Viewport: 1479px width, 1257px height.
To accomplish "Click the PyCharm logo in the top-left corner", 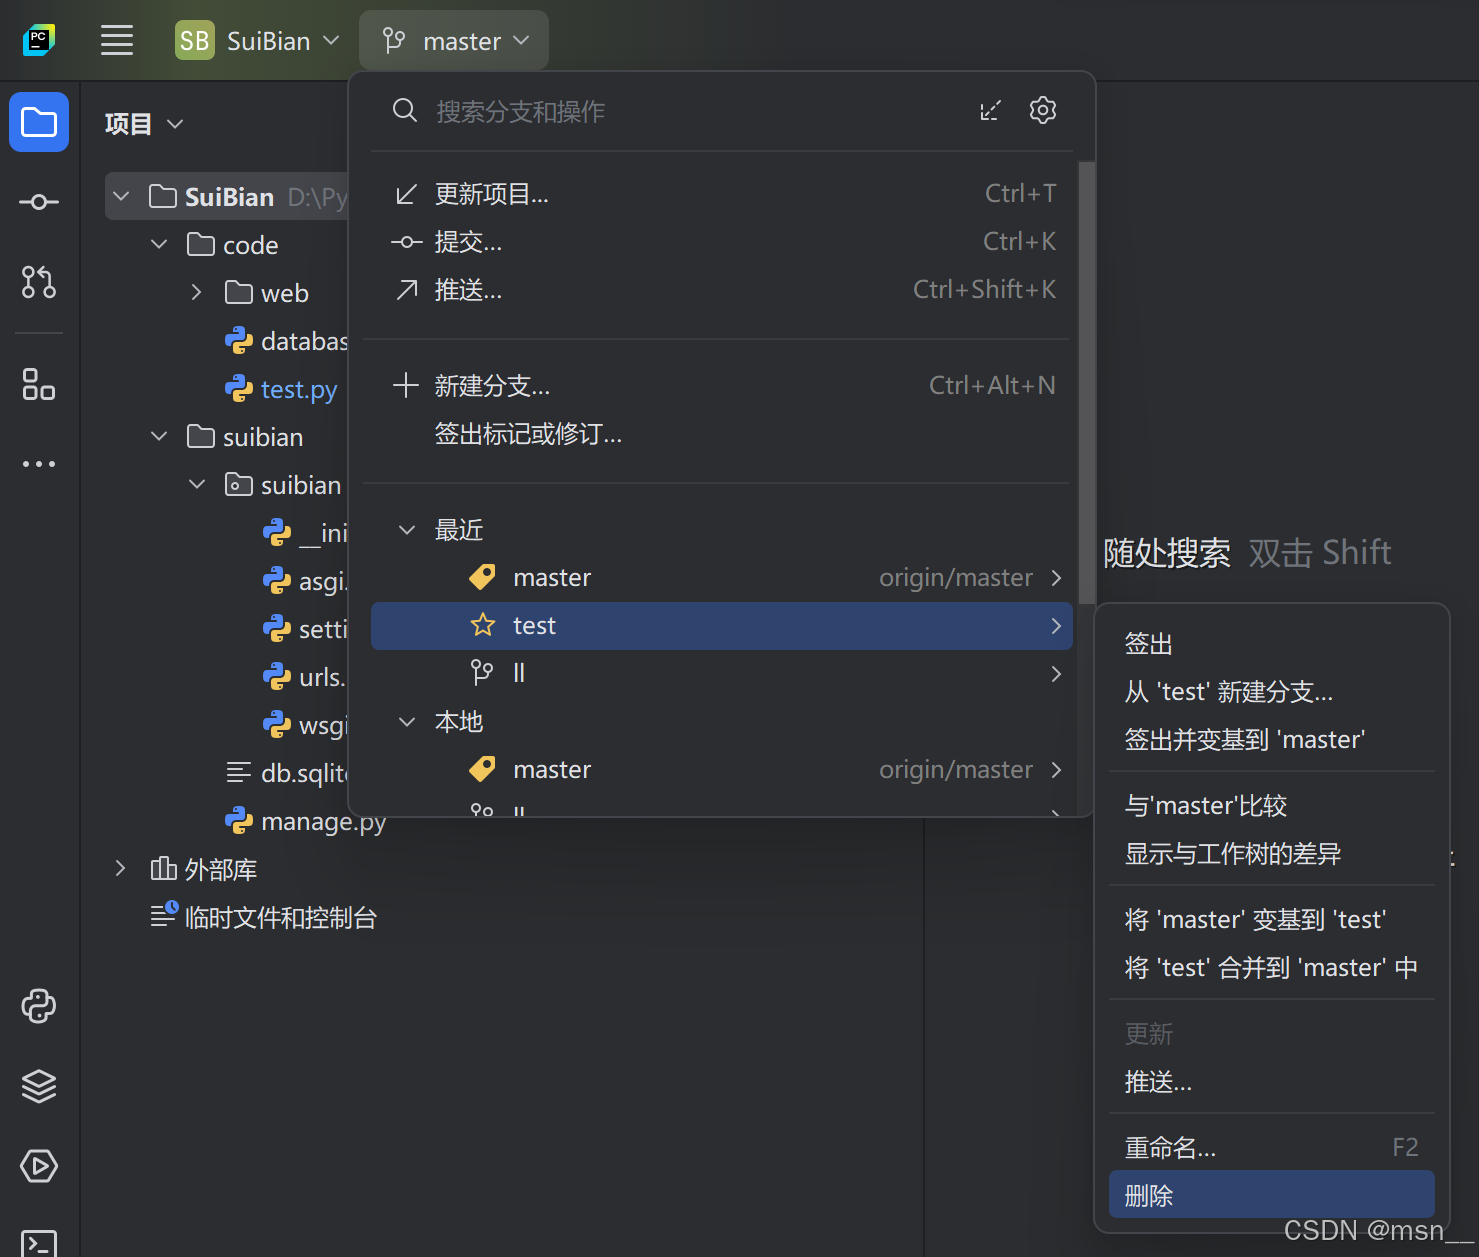I will click(x=38, y=40).
